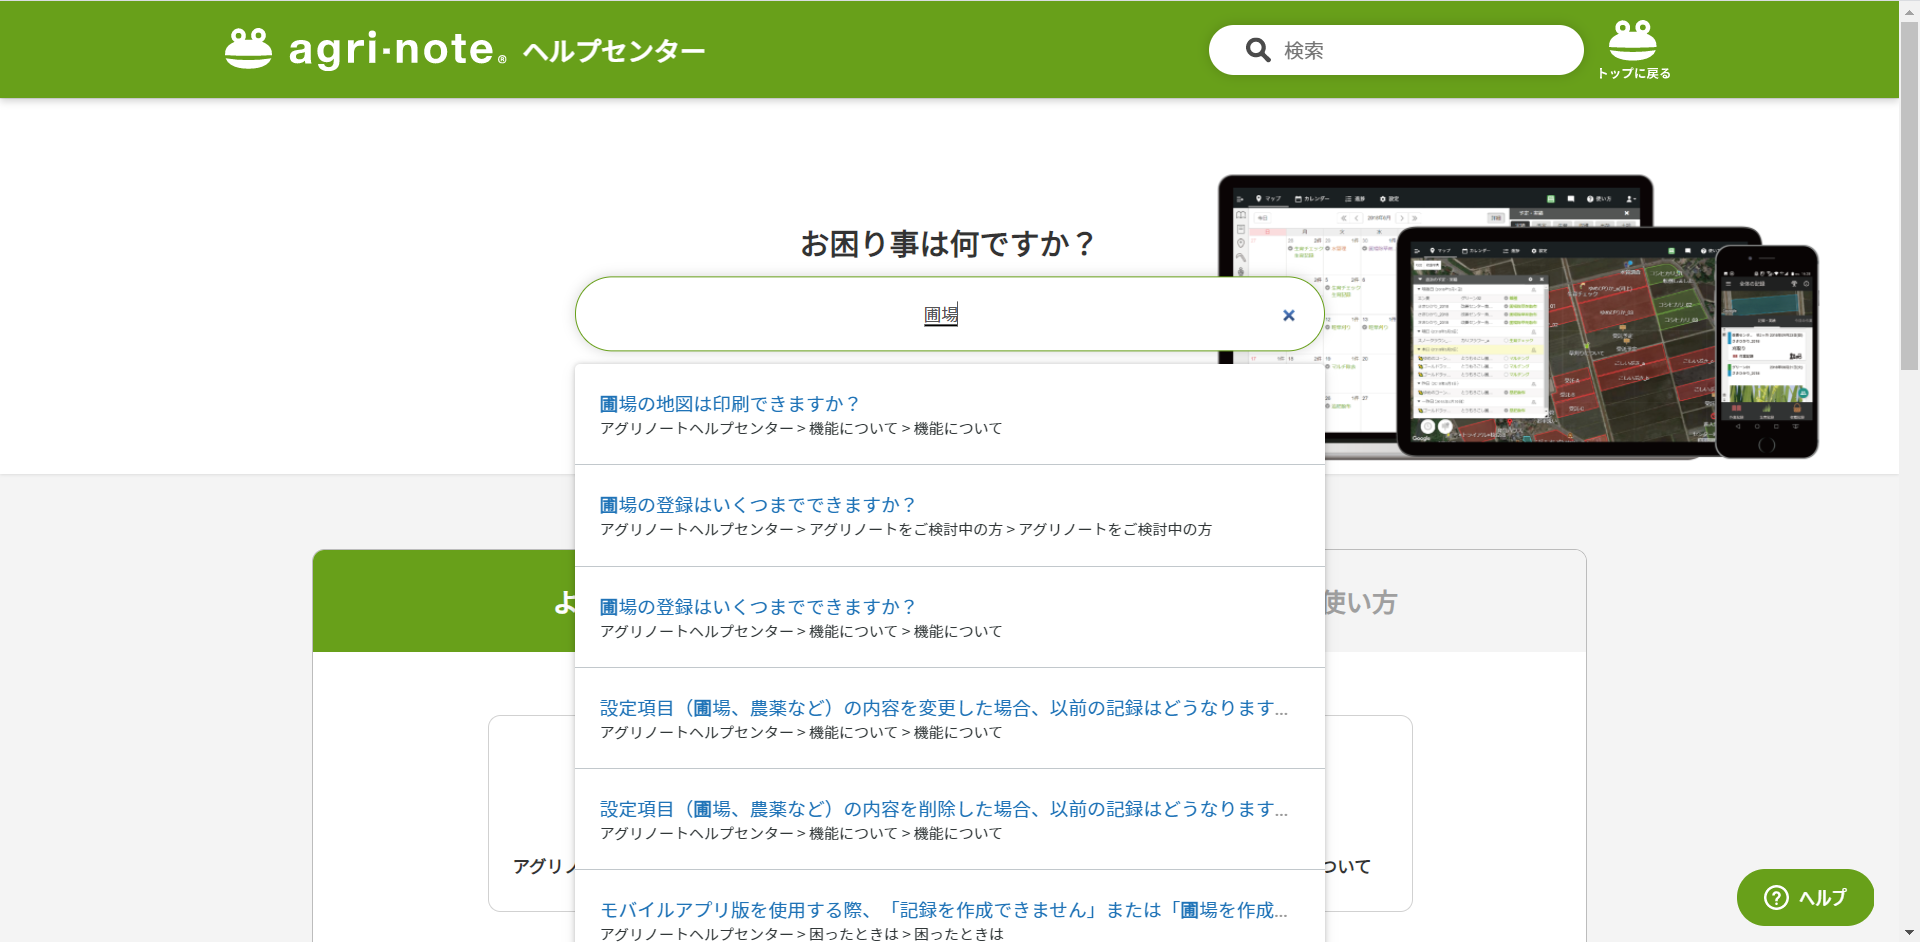Click the magnifier icon in header search
This screenshot has width=1920, height=942.
click(1257, 50)
